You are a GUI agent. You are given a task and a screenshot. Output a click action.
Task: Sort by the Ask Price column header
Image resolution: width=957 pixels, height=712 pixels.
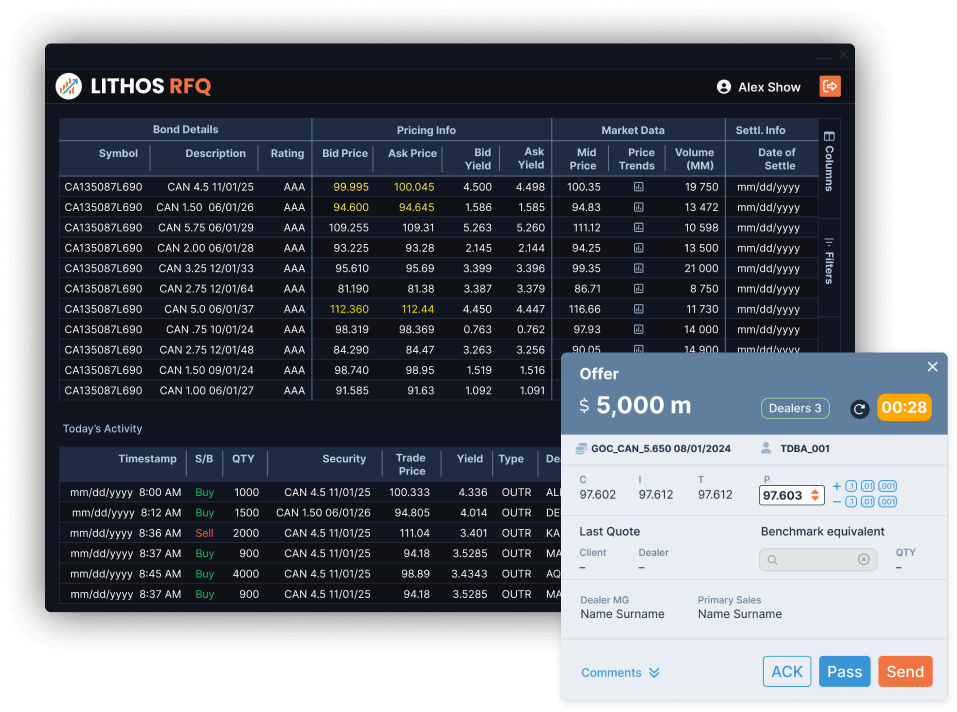click(x=413, y=153)
